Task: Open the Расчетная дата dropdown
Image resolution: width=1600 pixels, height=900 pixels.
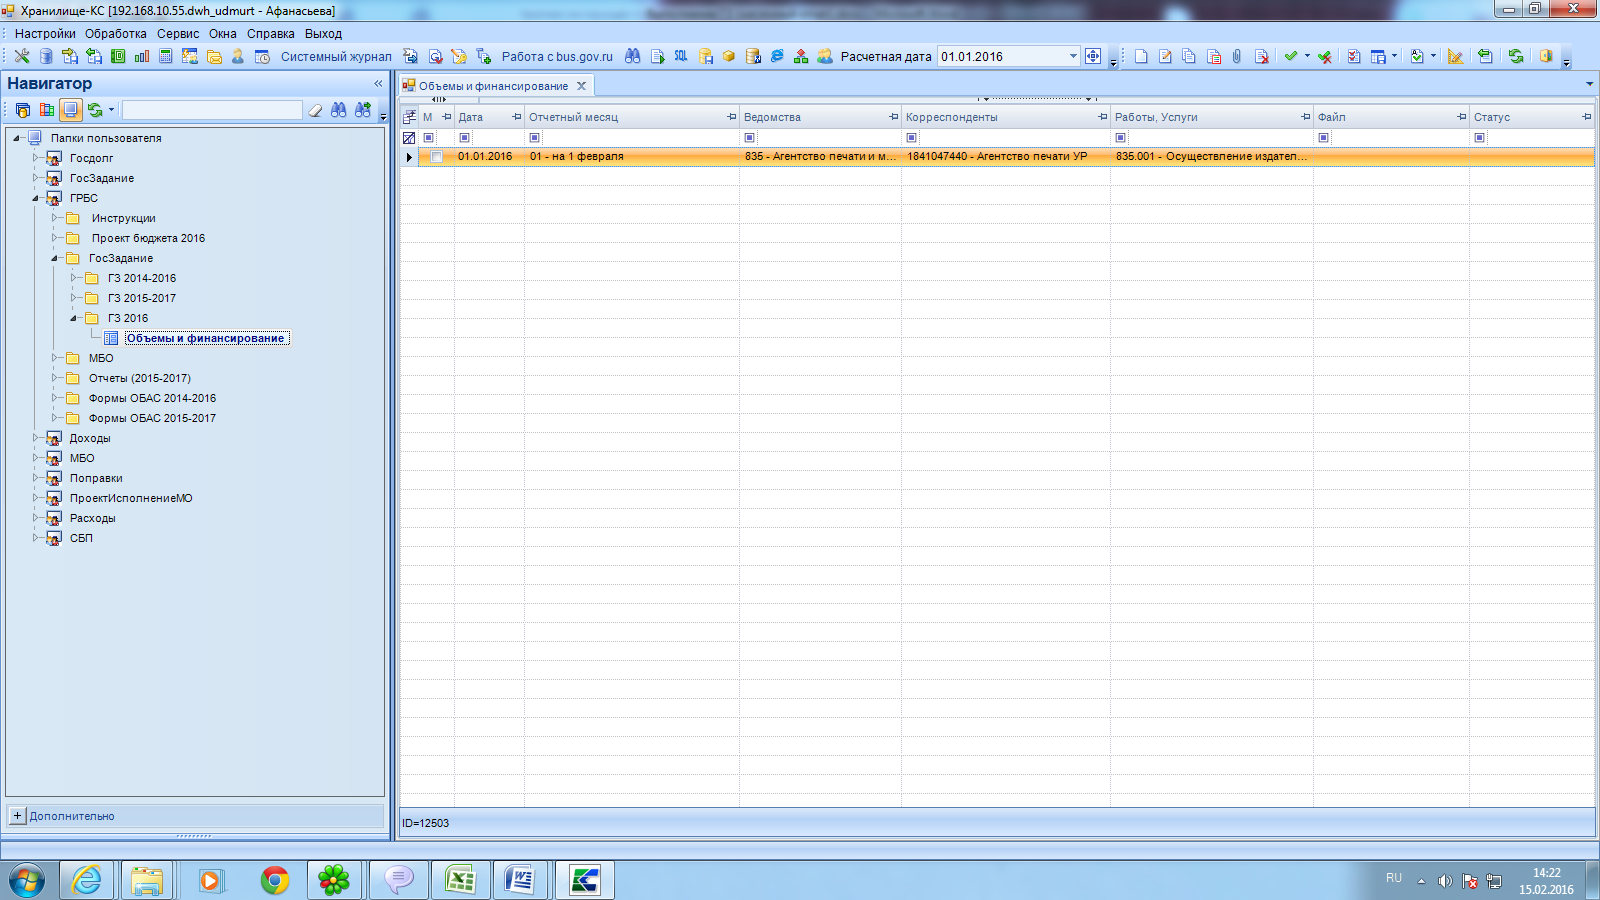Action: (1073, 57)
